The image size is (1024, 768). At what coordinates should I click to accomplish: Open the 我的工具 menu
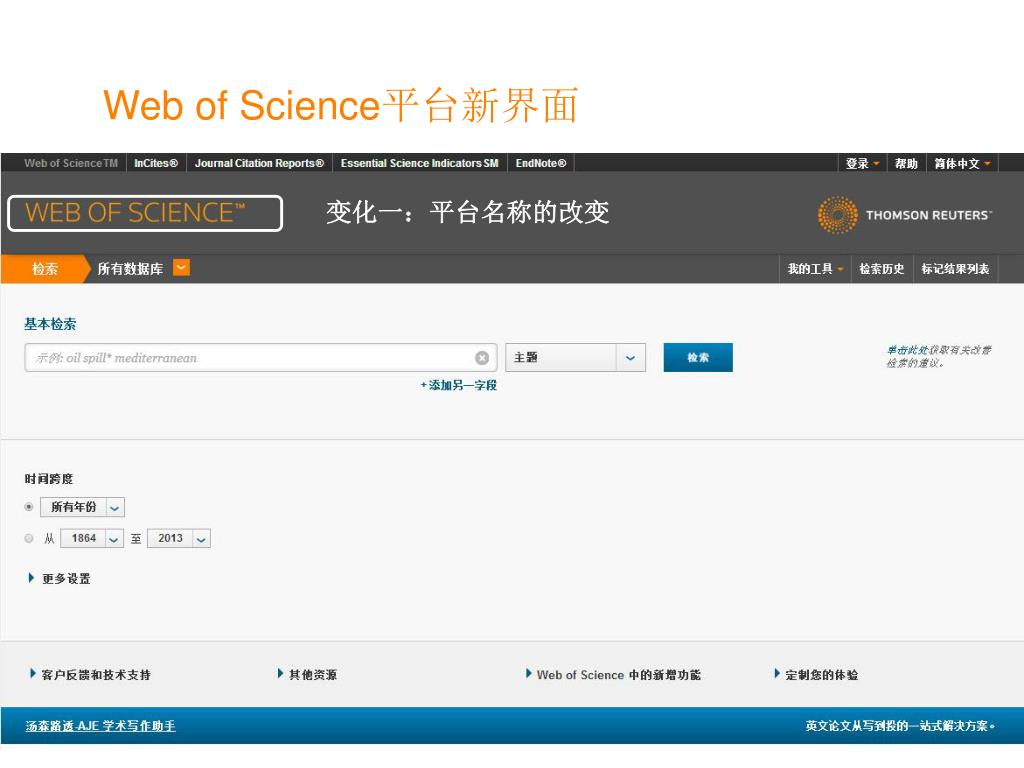[x=815, y=268]
